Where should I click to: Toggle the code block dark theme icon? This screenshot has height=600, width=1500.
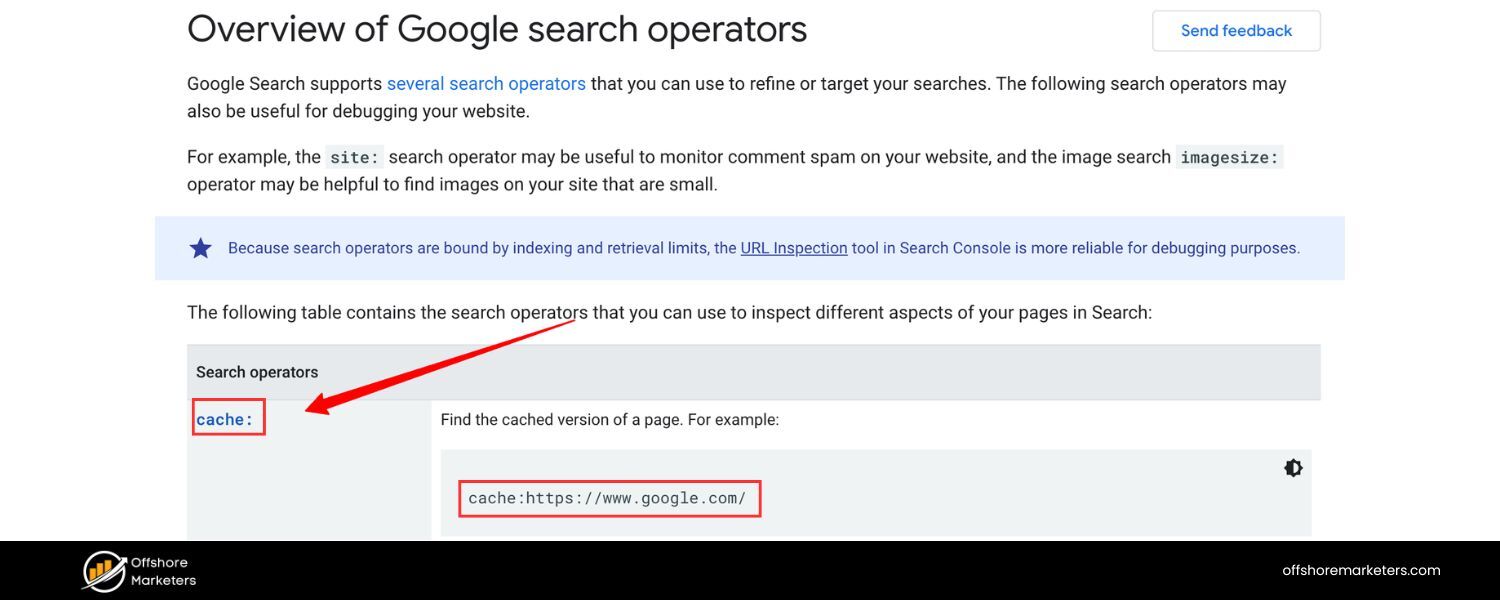tap(1293, 468)
